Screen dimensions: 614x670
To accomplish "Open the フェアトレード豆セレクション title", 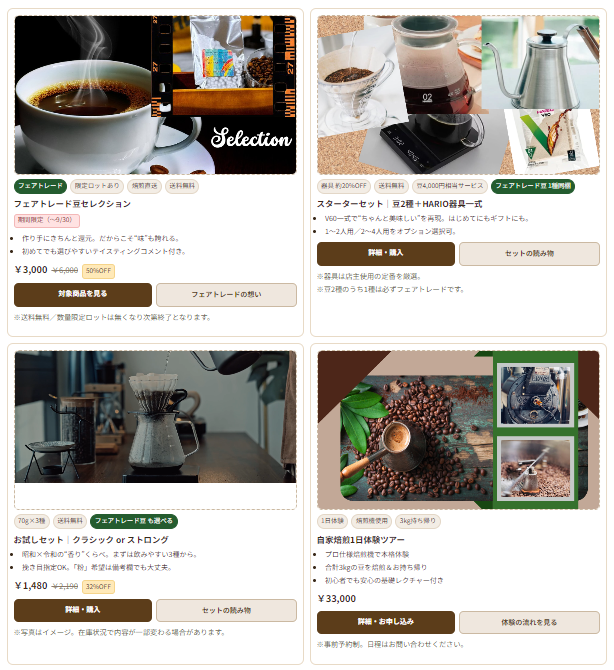I will (x=73, y=204).
